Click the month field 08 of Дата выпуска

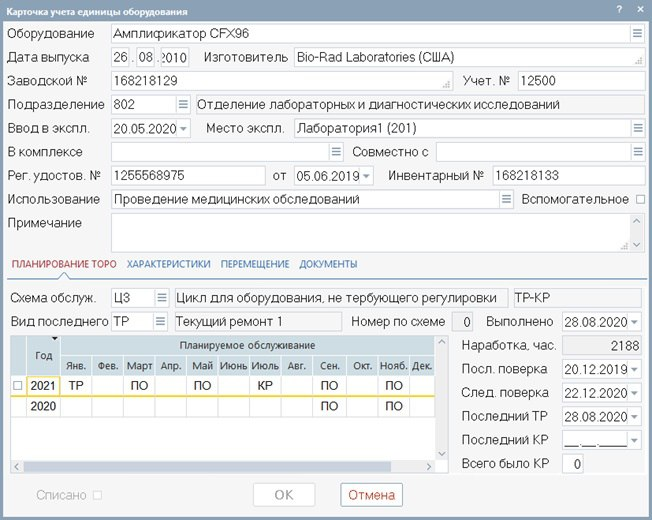(x=146, y=57)
